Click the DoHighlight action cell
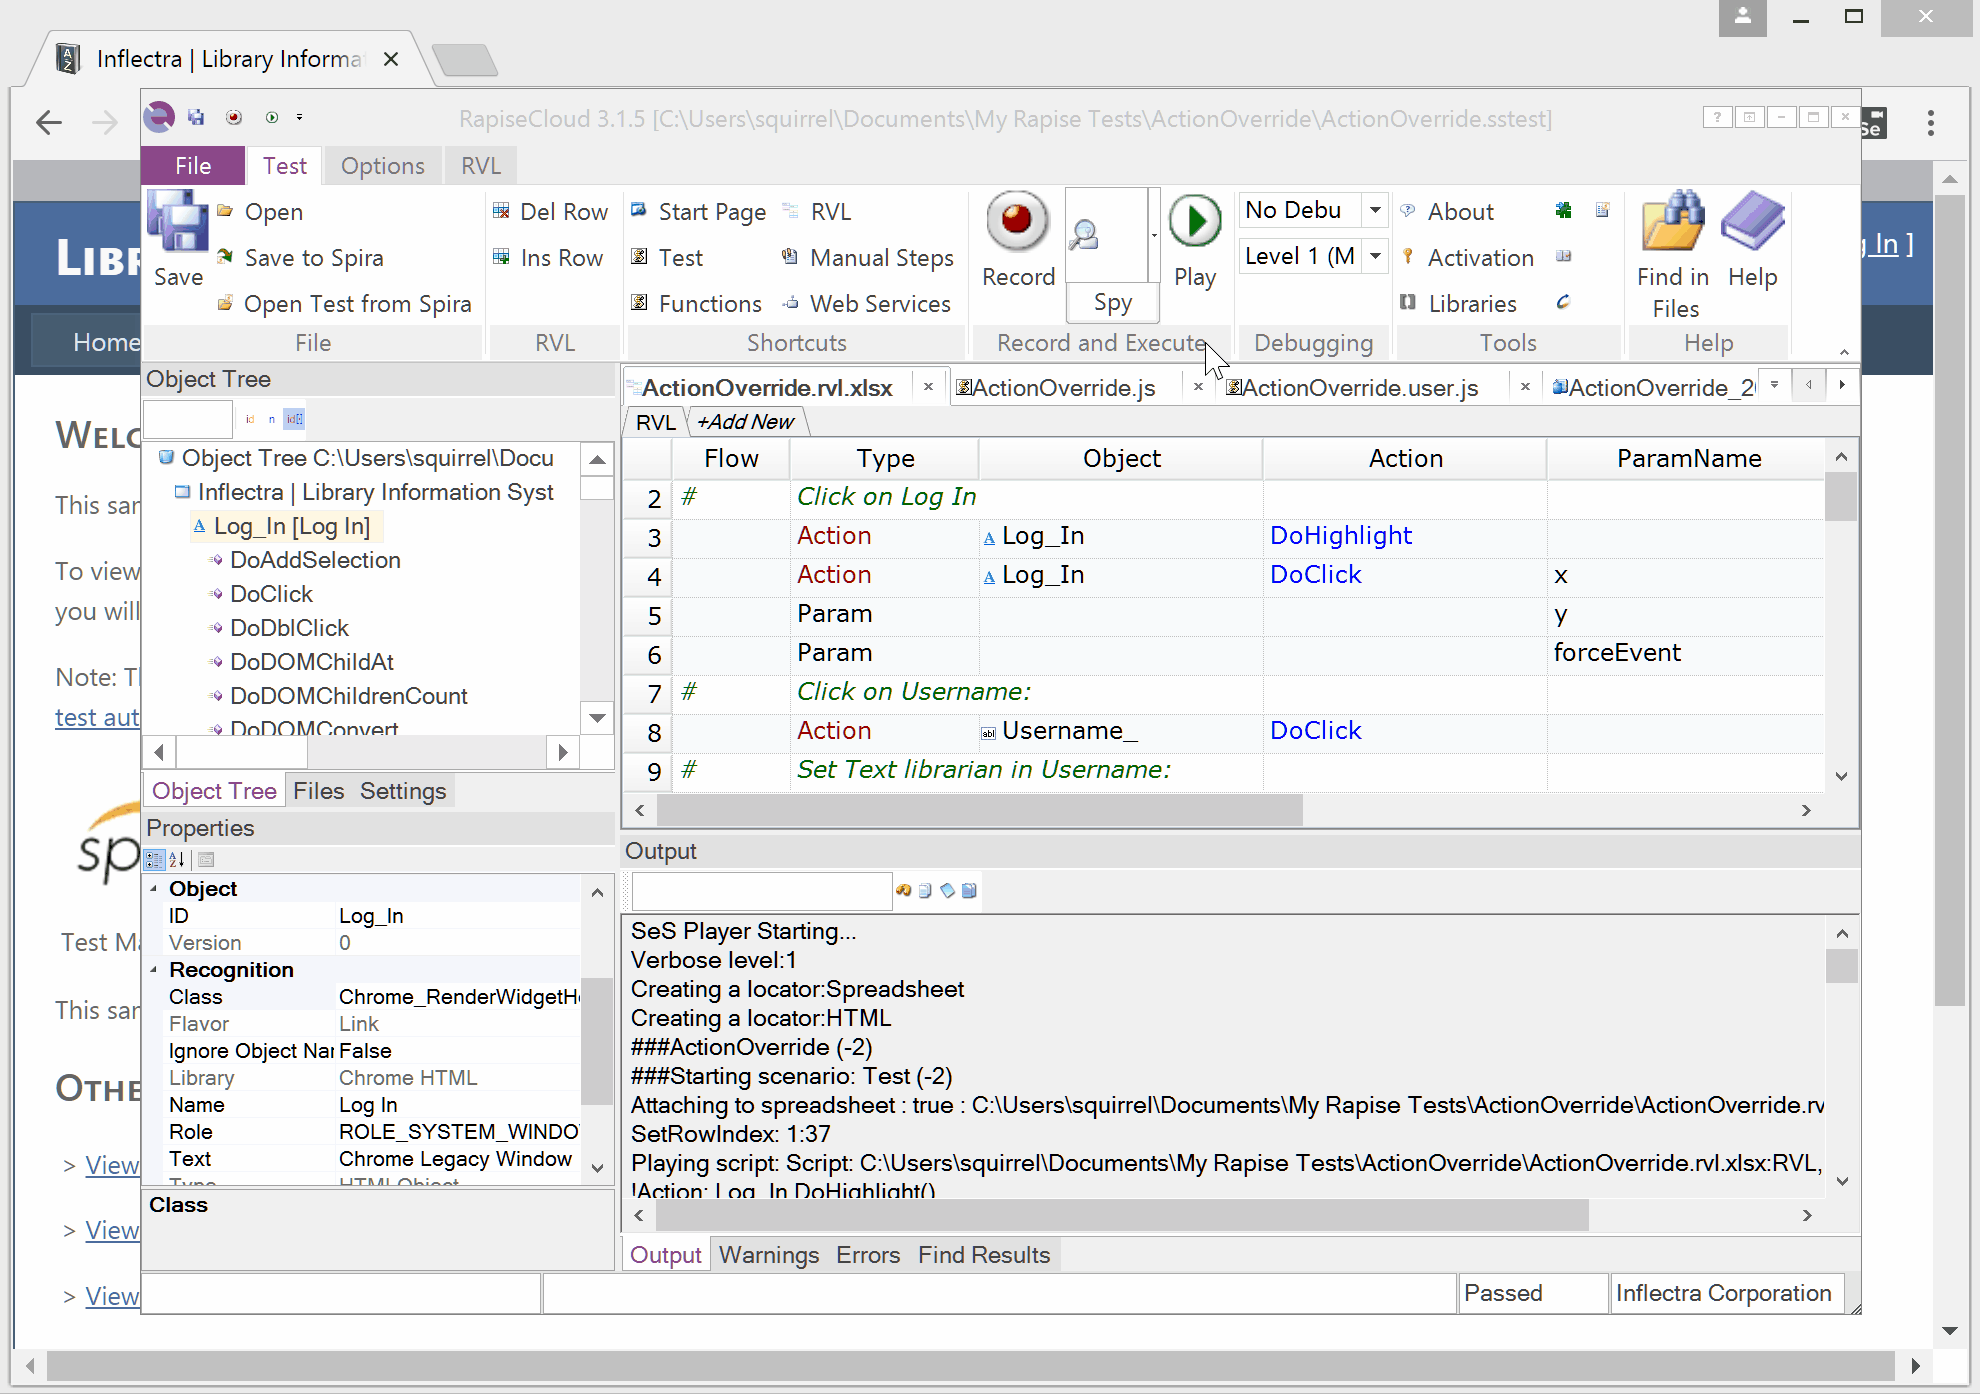 tap(1340, 536)
